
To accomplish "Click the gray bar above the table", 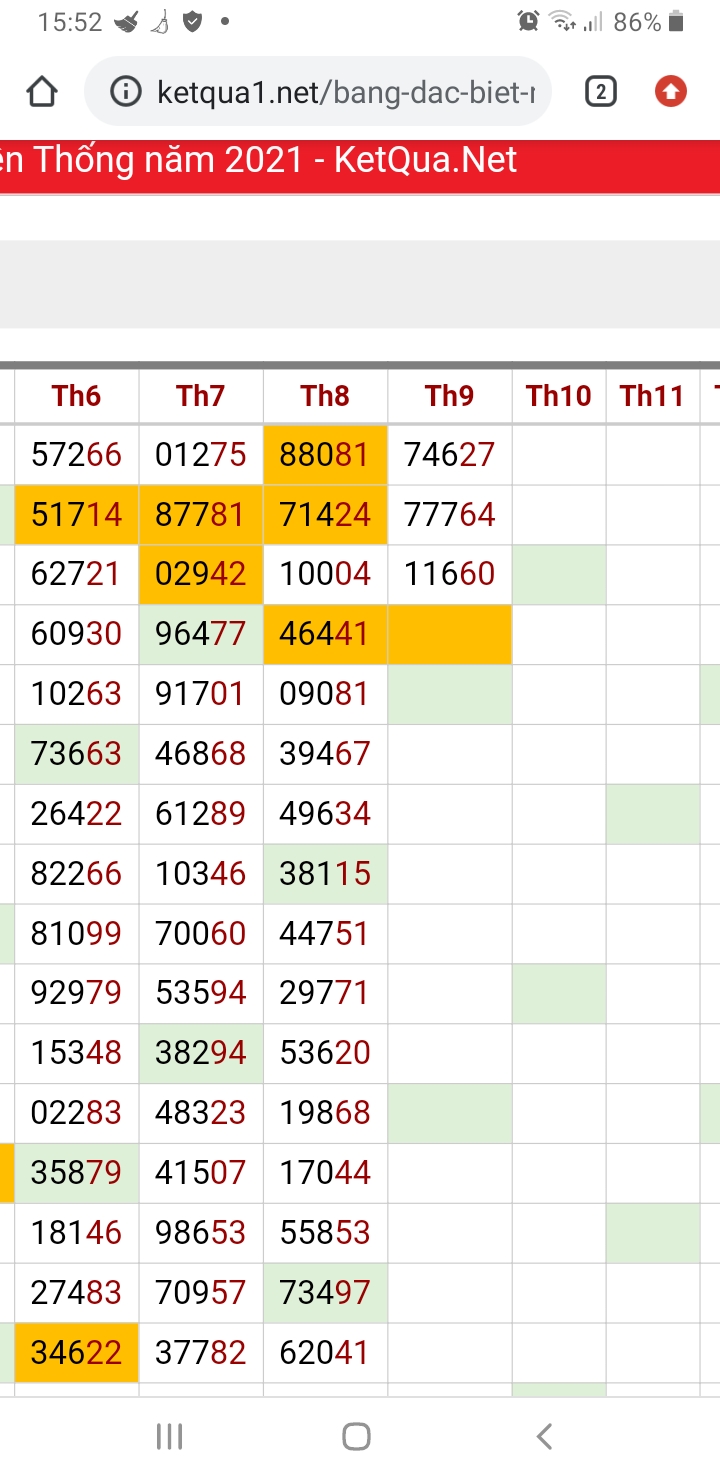I will [360, 284].
